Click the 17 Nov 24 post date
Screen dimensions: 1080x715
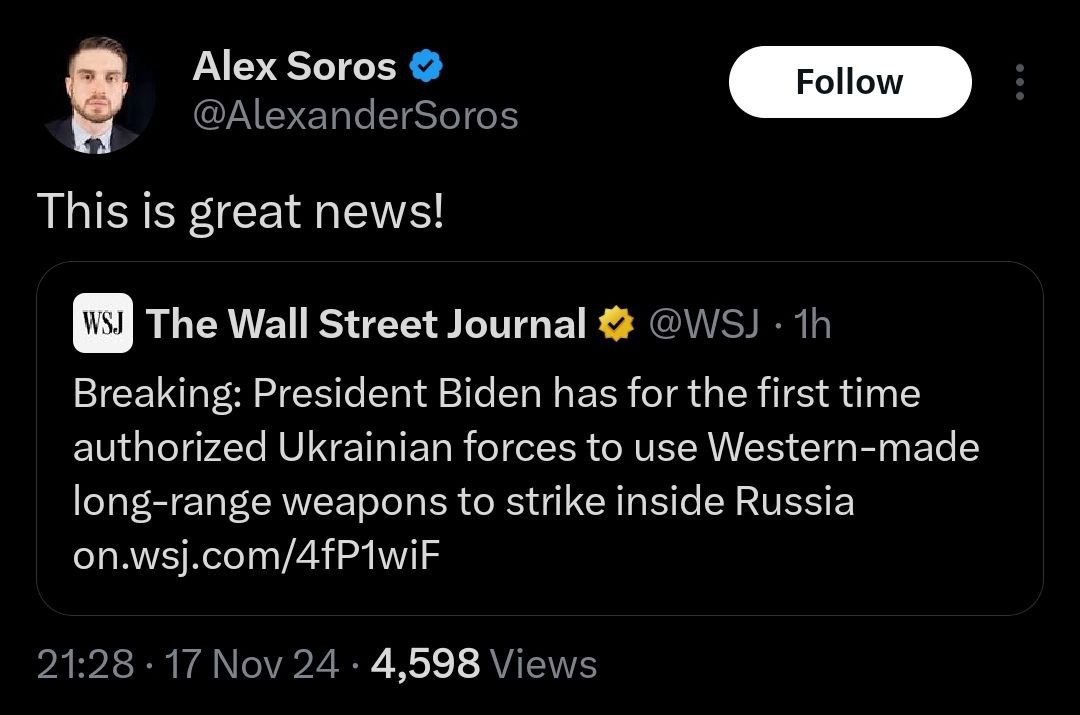pyautogui.click(x=253, y=664)
